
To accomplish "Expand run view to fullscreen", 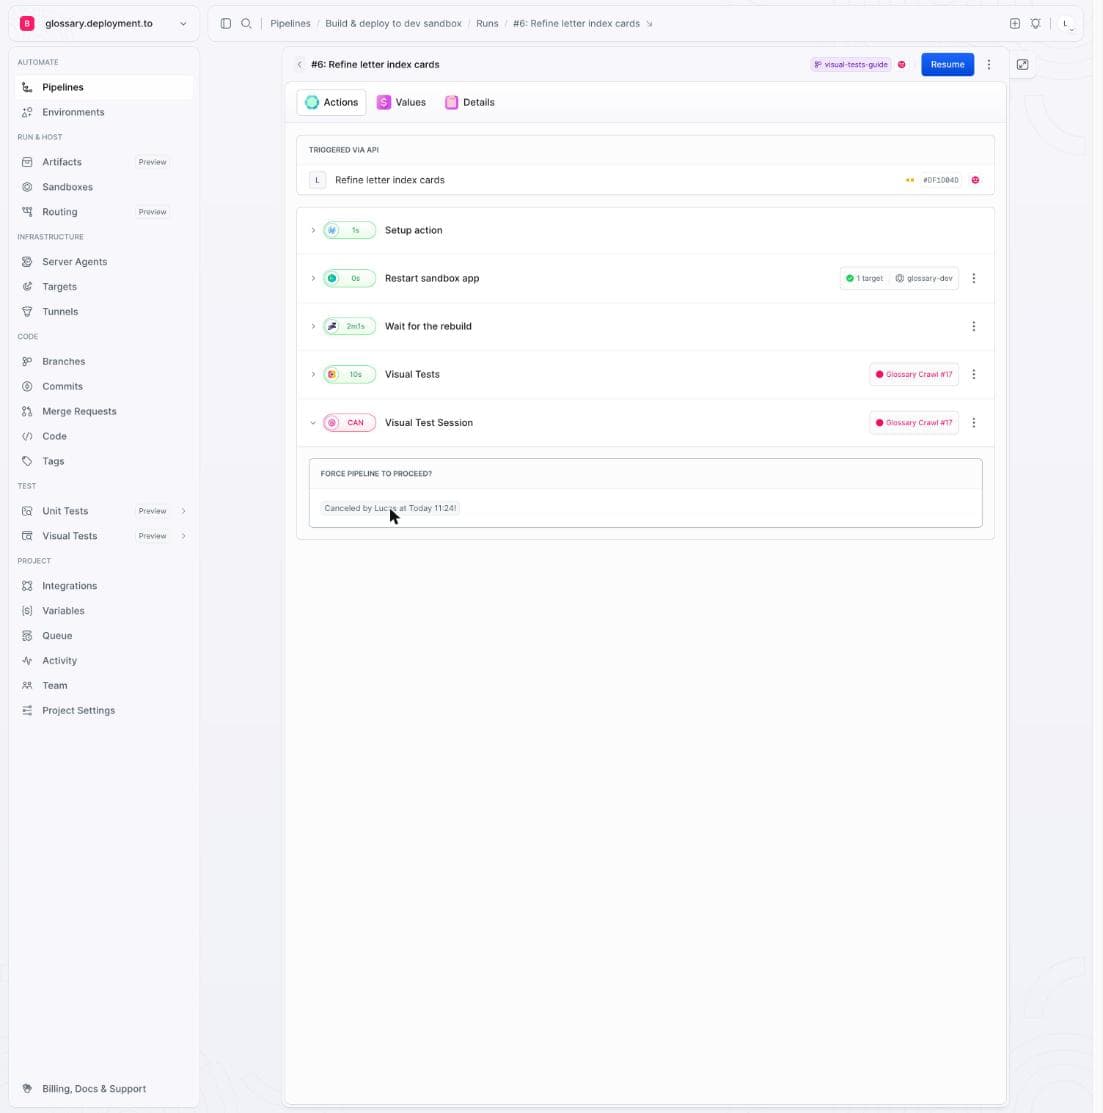I will (x=1022, y=65).
